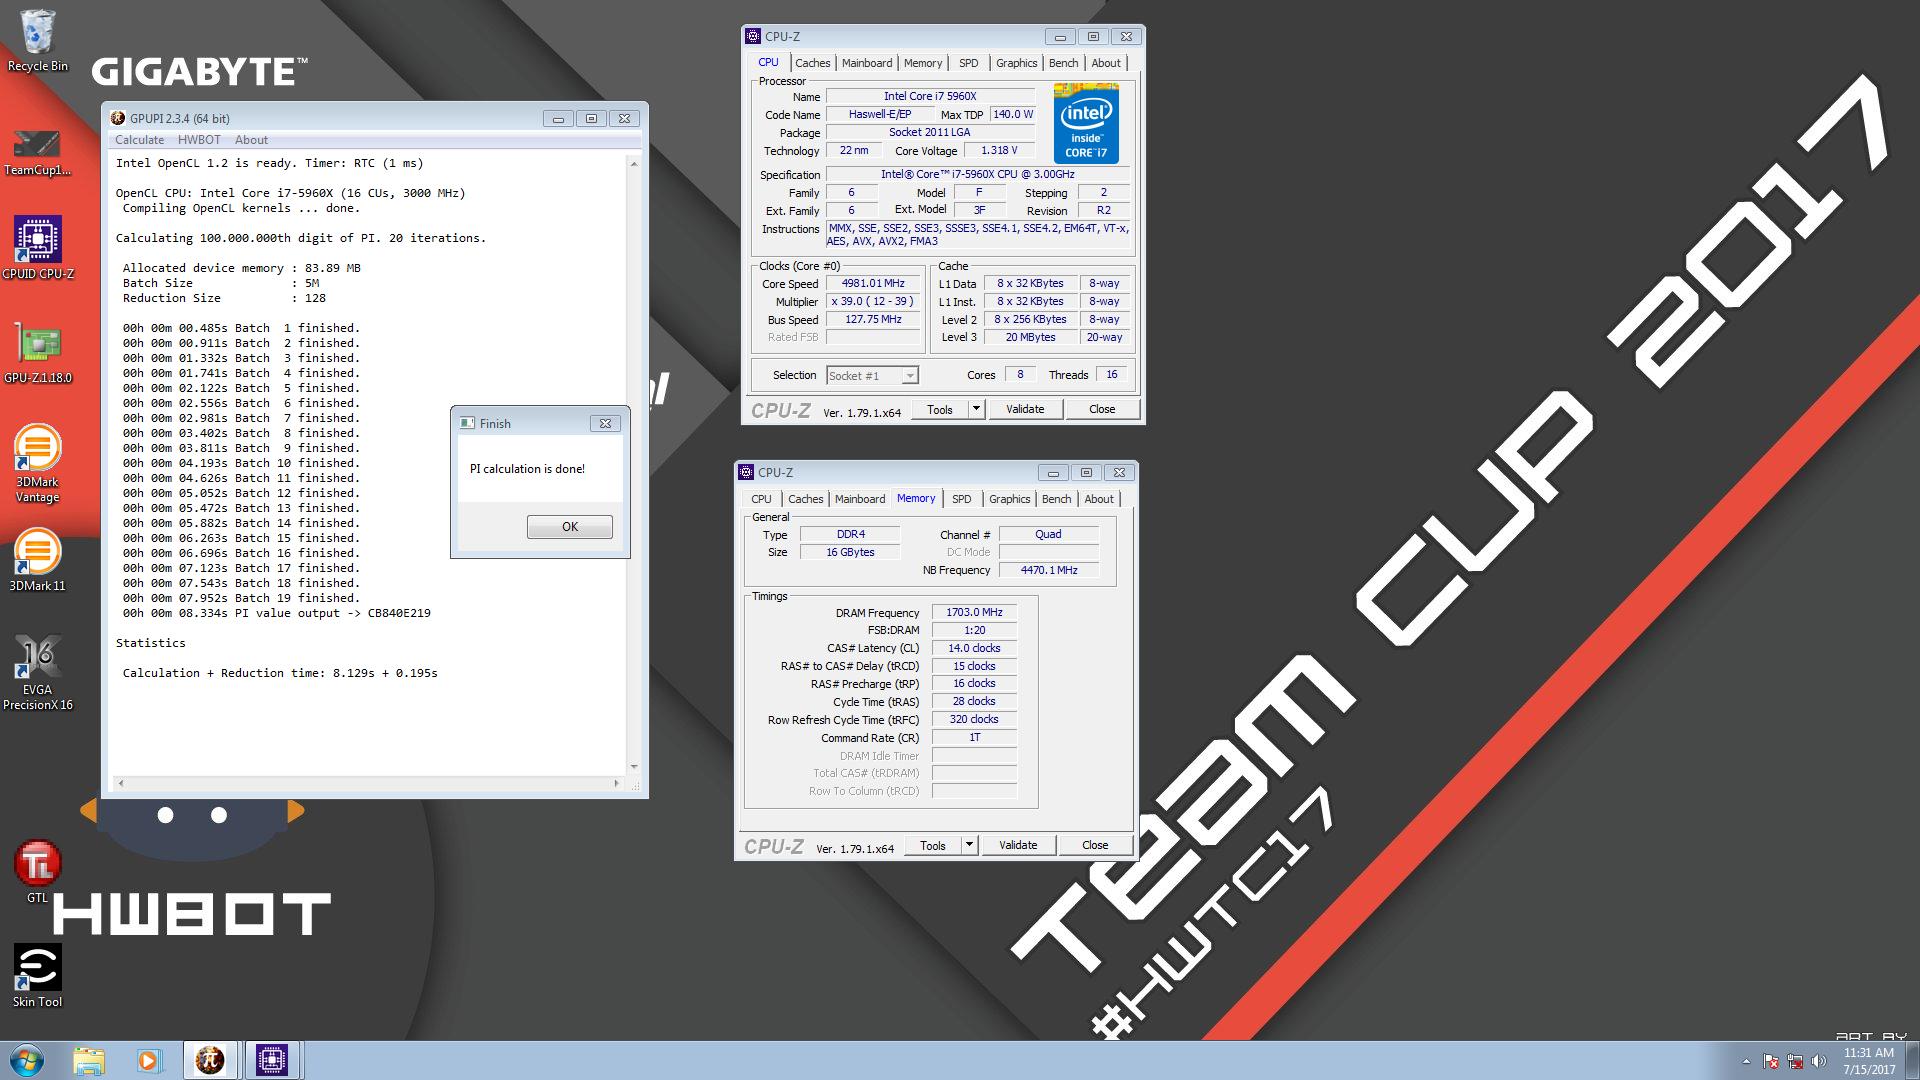Viewport: 1920px width, 1080px height.
Task: Select Bench tab in lower CPU-Z window
Action: 1056,499
